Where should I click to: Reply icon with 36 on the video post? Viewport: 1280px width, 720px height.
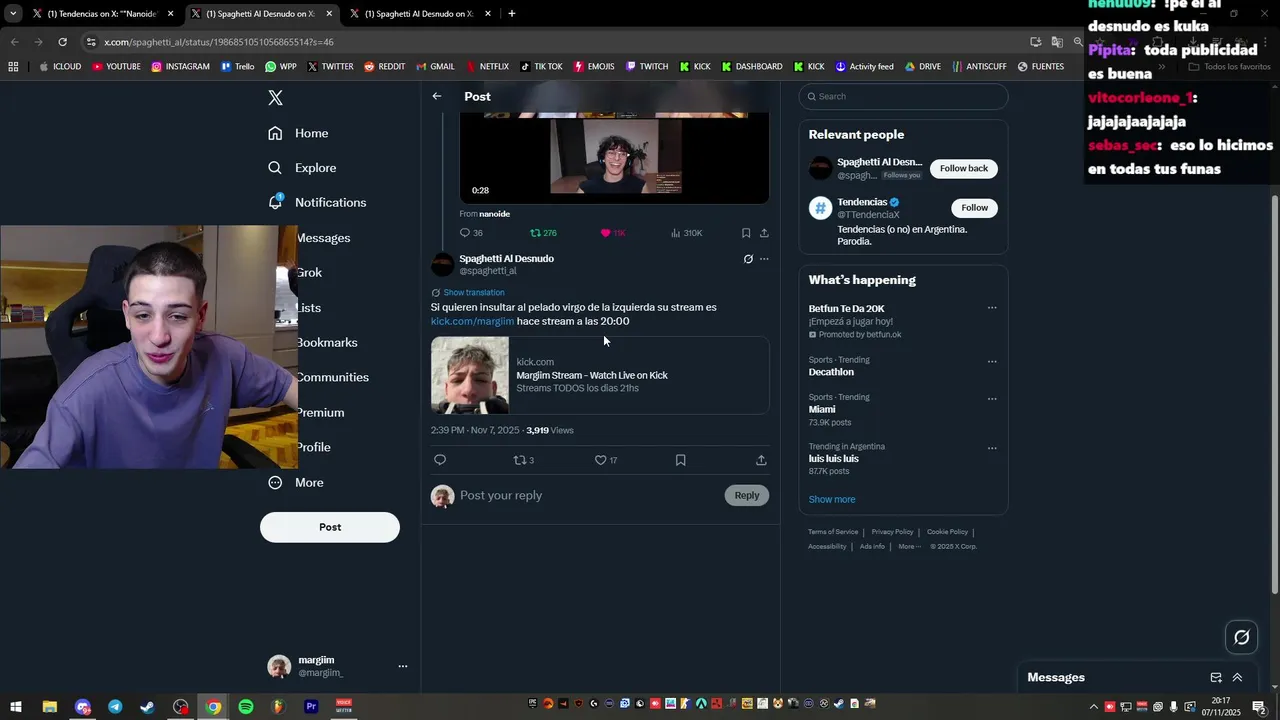[x=471, y=233]
